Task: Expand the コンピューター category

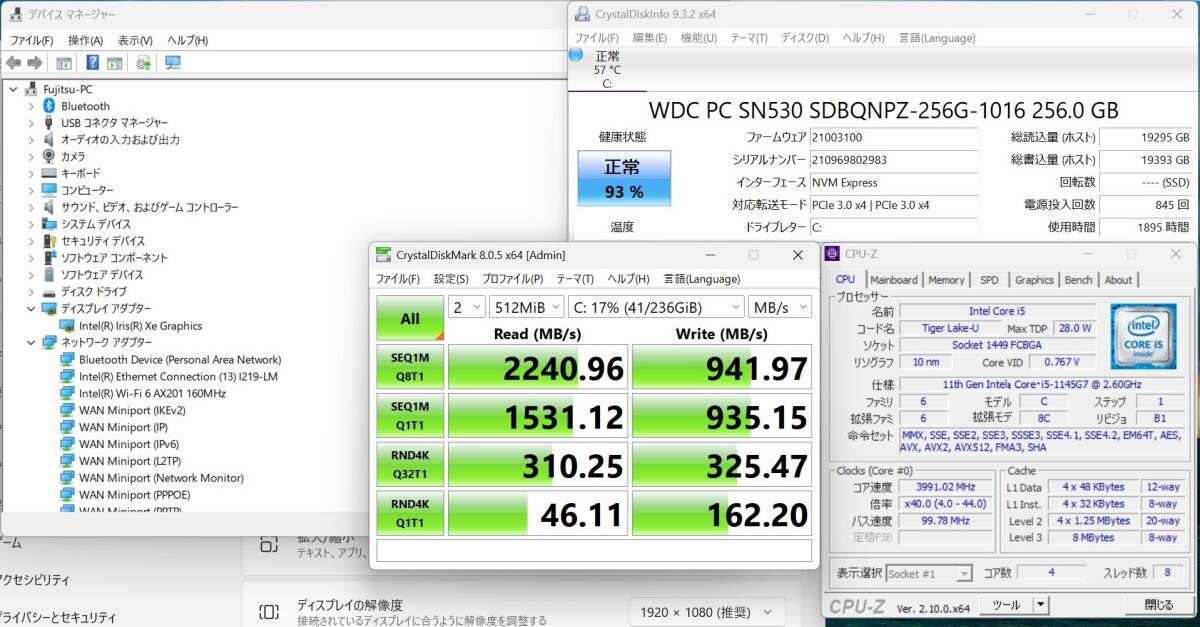Action: 31,190
